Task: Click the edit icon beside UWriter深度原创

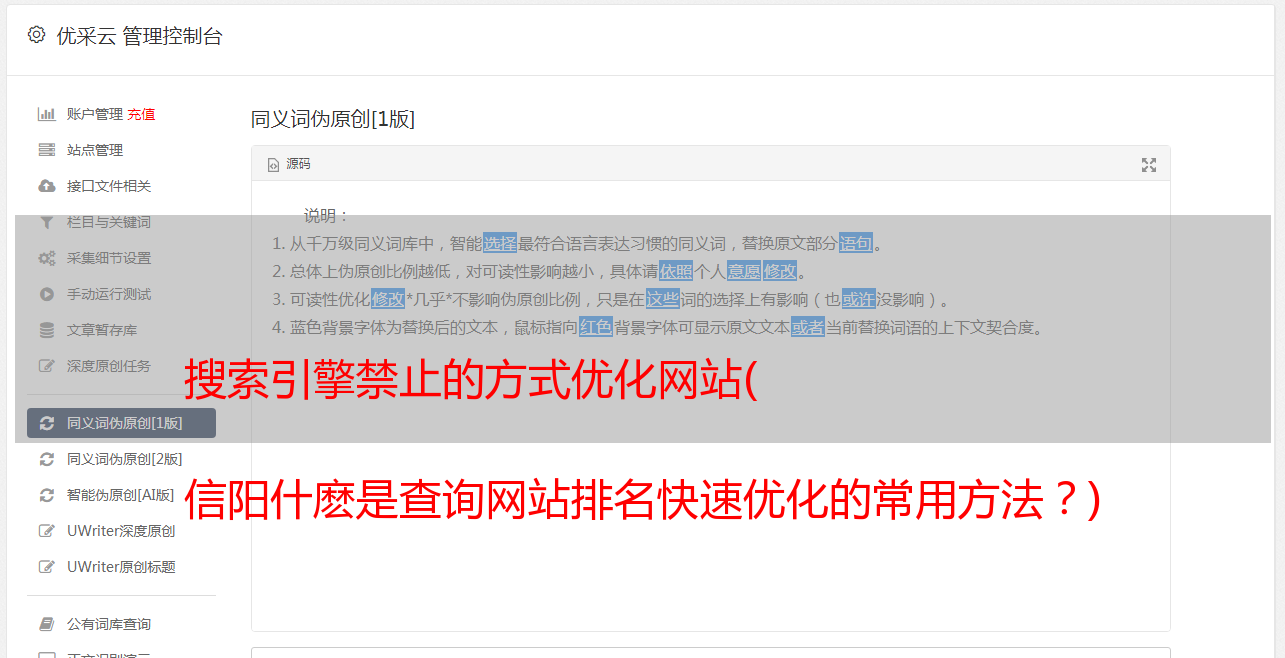Action: point(46,531)
